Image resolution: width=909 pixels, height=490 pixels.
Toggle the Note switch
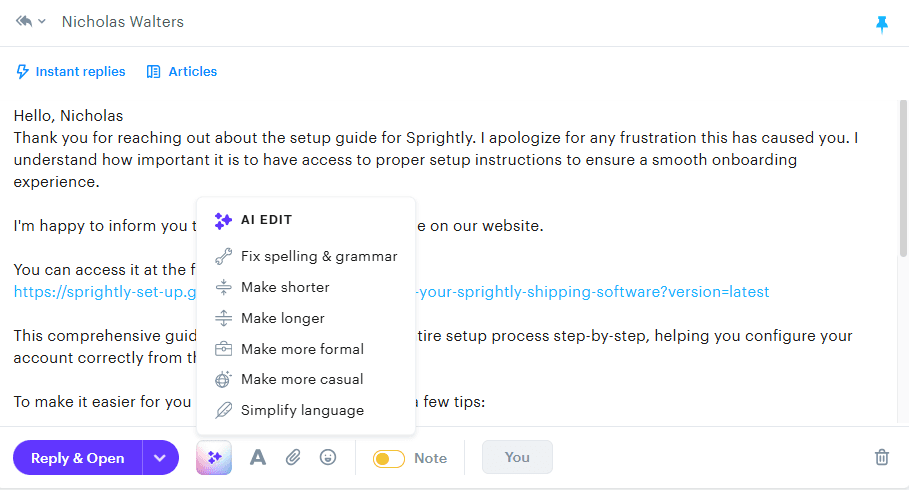pos(389,458)
